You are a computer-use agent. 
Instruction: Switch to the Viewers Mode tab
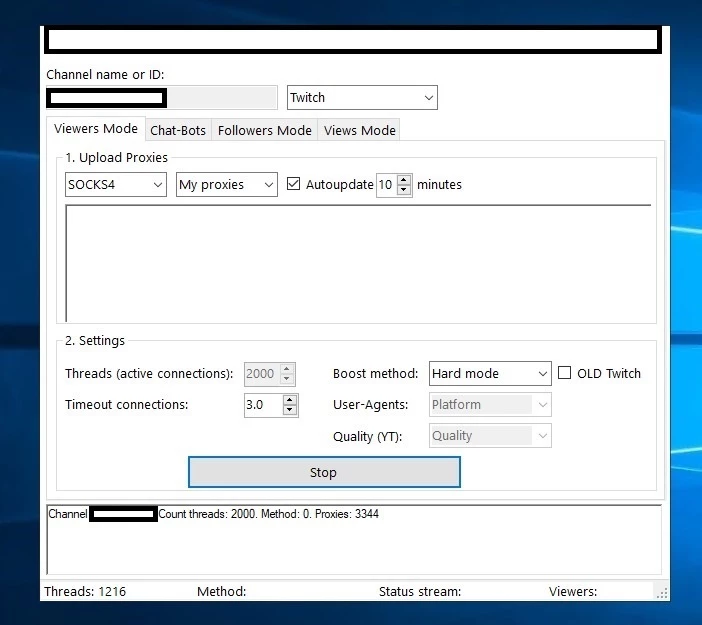click(96, 129)
